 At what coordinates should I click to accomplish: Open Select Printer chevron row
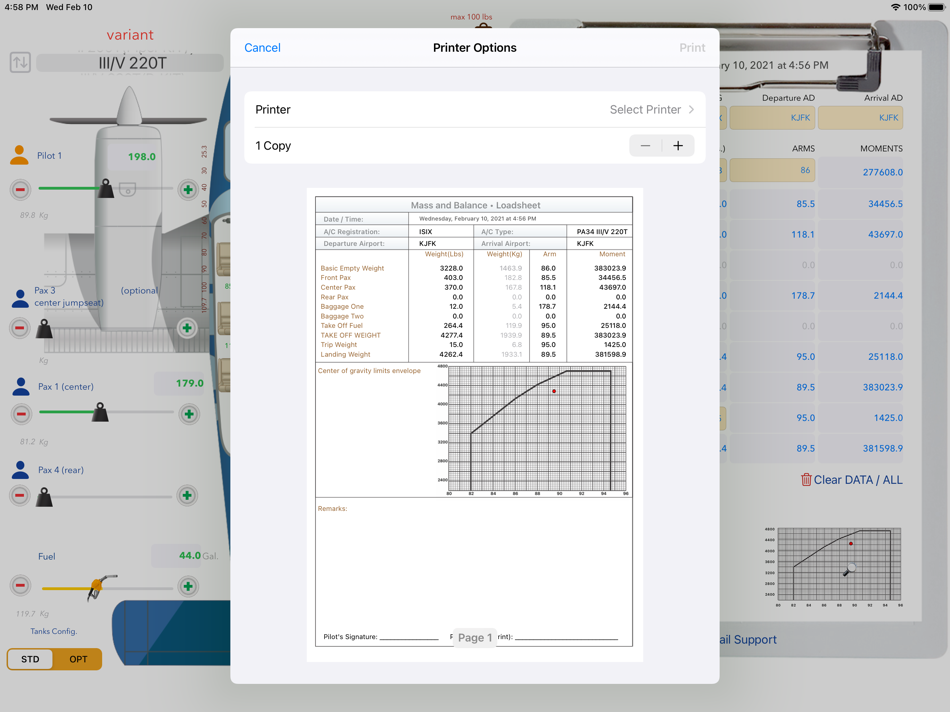pos(475,110)
